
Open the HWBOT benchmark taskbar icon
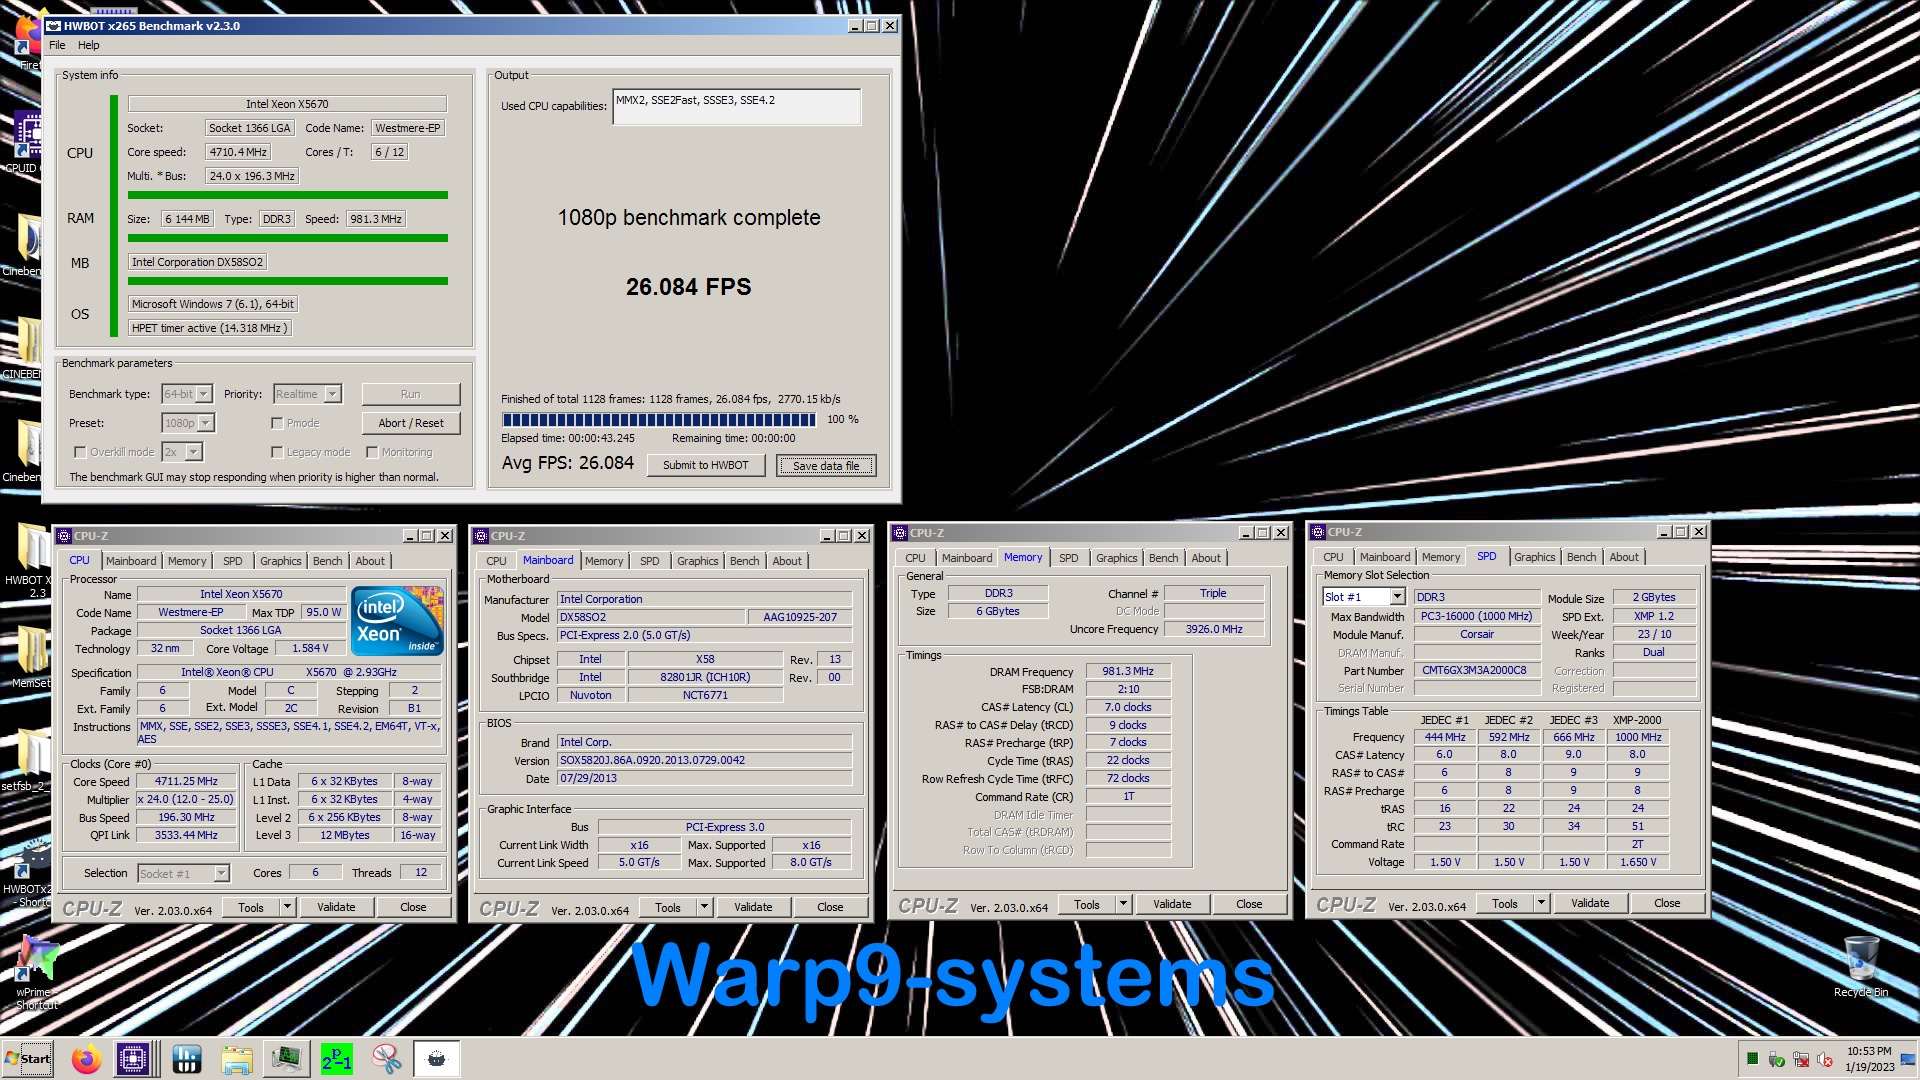pos(187,1058)
